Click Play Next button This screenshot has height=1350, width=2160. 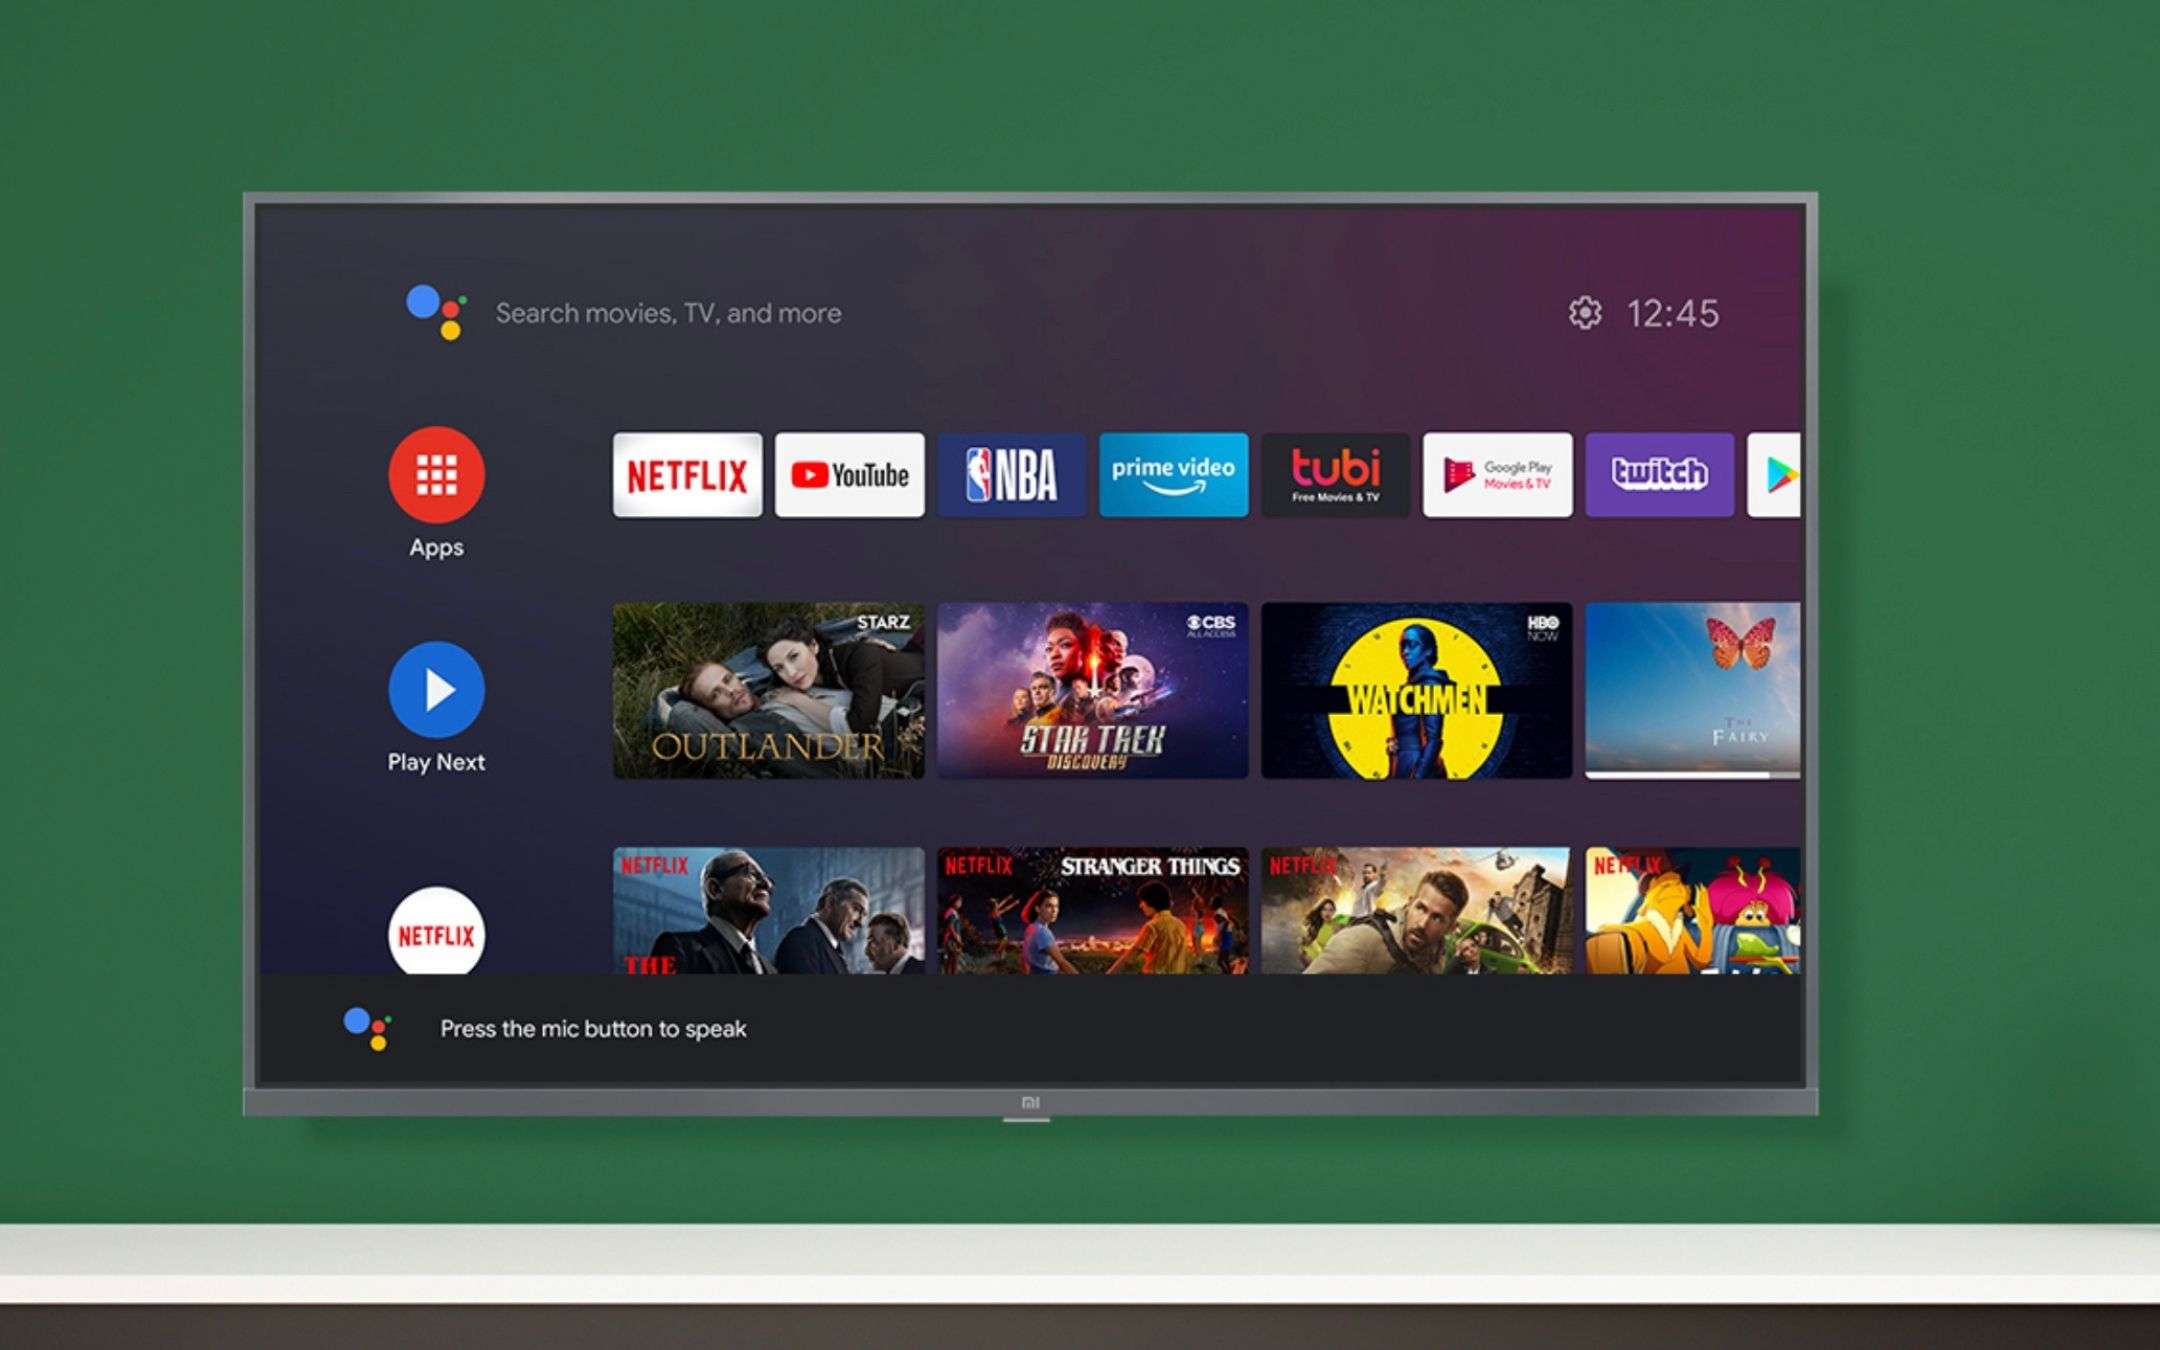[x=437, y=691]
